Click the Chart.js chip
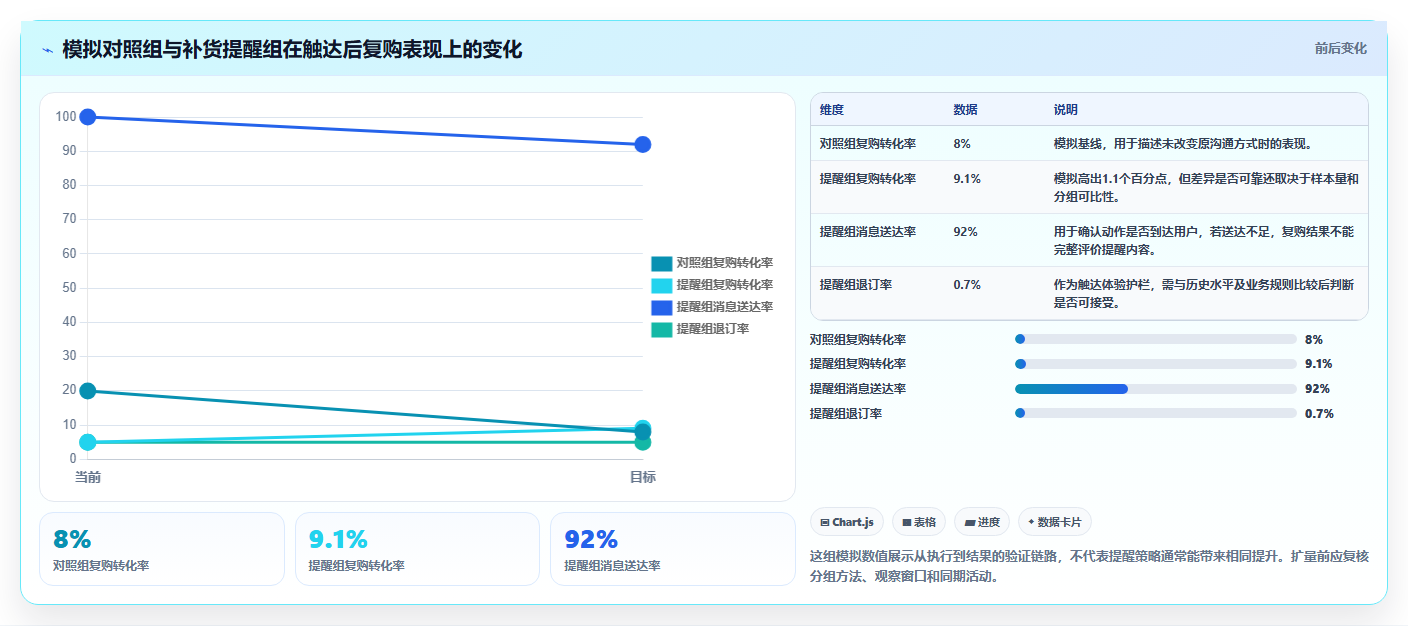 coord(846,522)
